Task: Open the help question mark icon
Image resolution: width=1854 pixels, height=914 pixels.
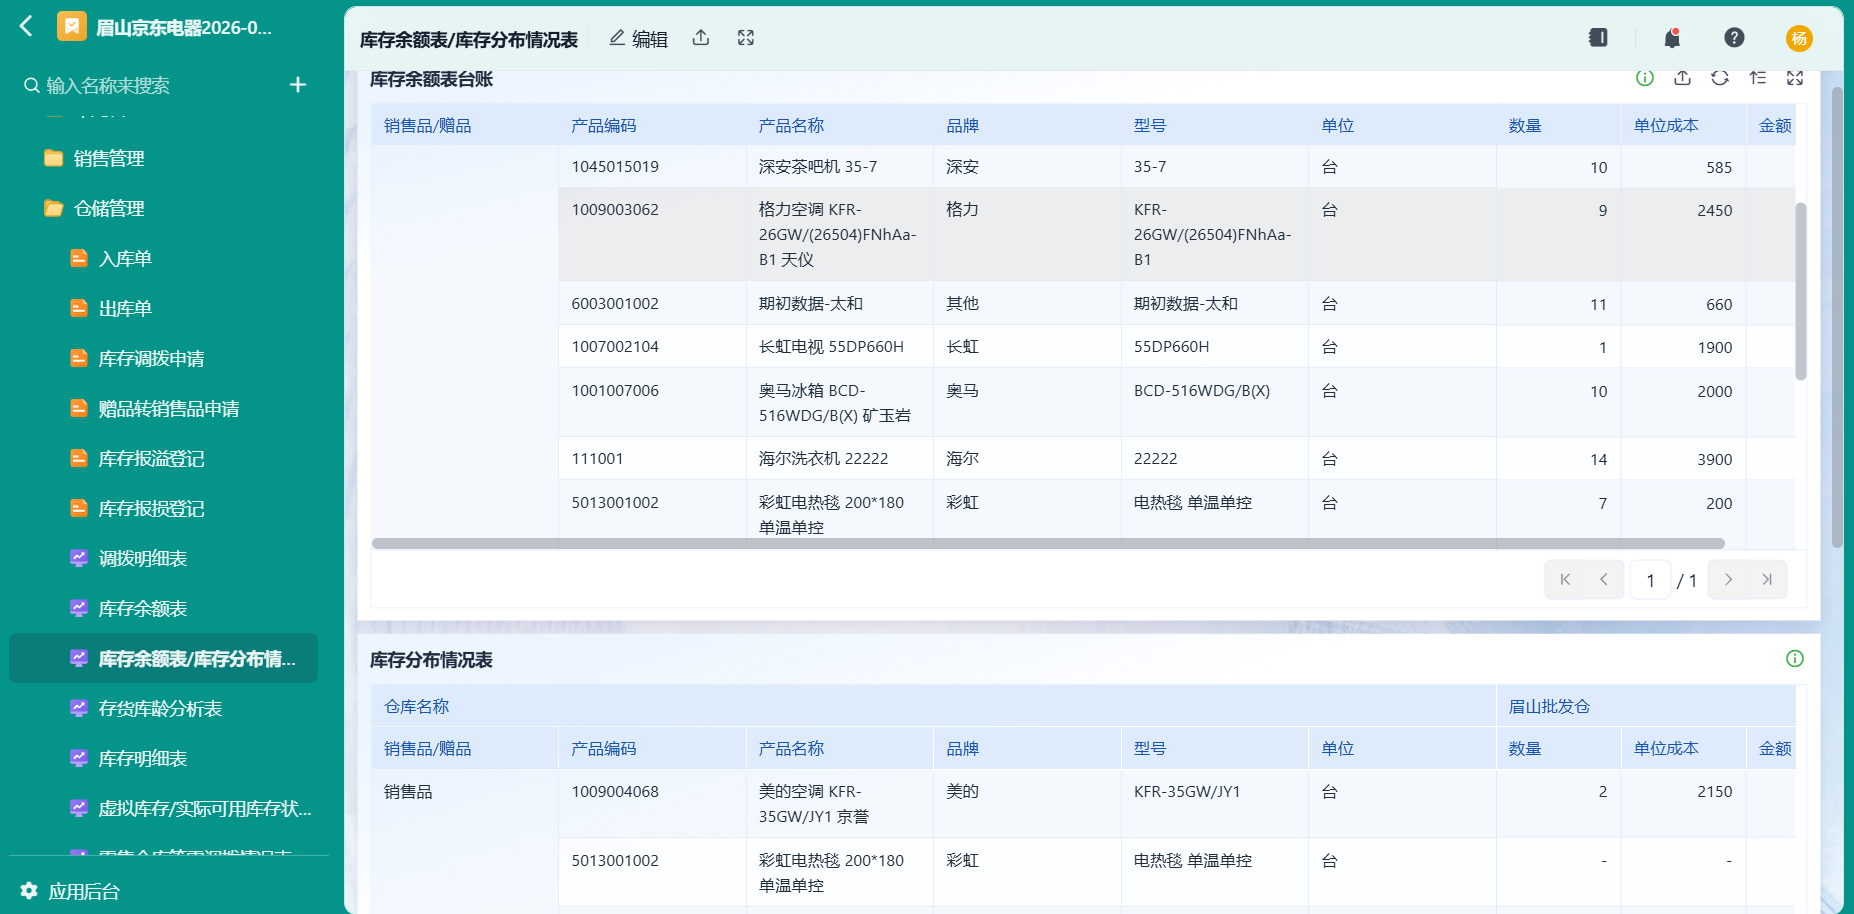Action: (1734, 38)
